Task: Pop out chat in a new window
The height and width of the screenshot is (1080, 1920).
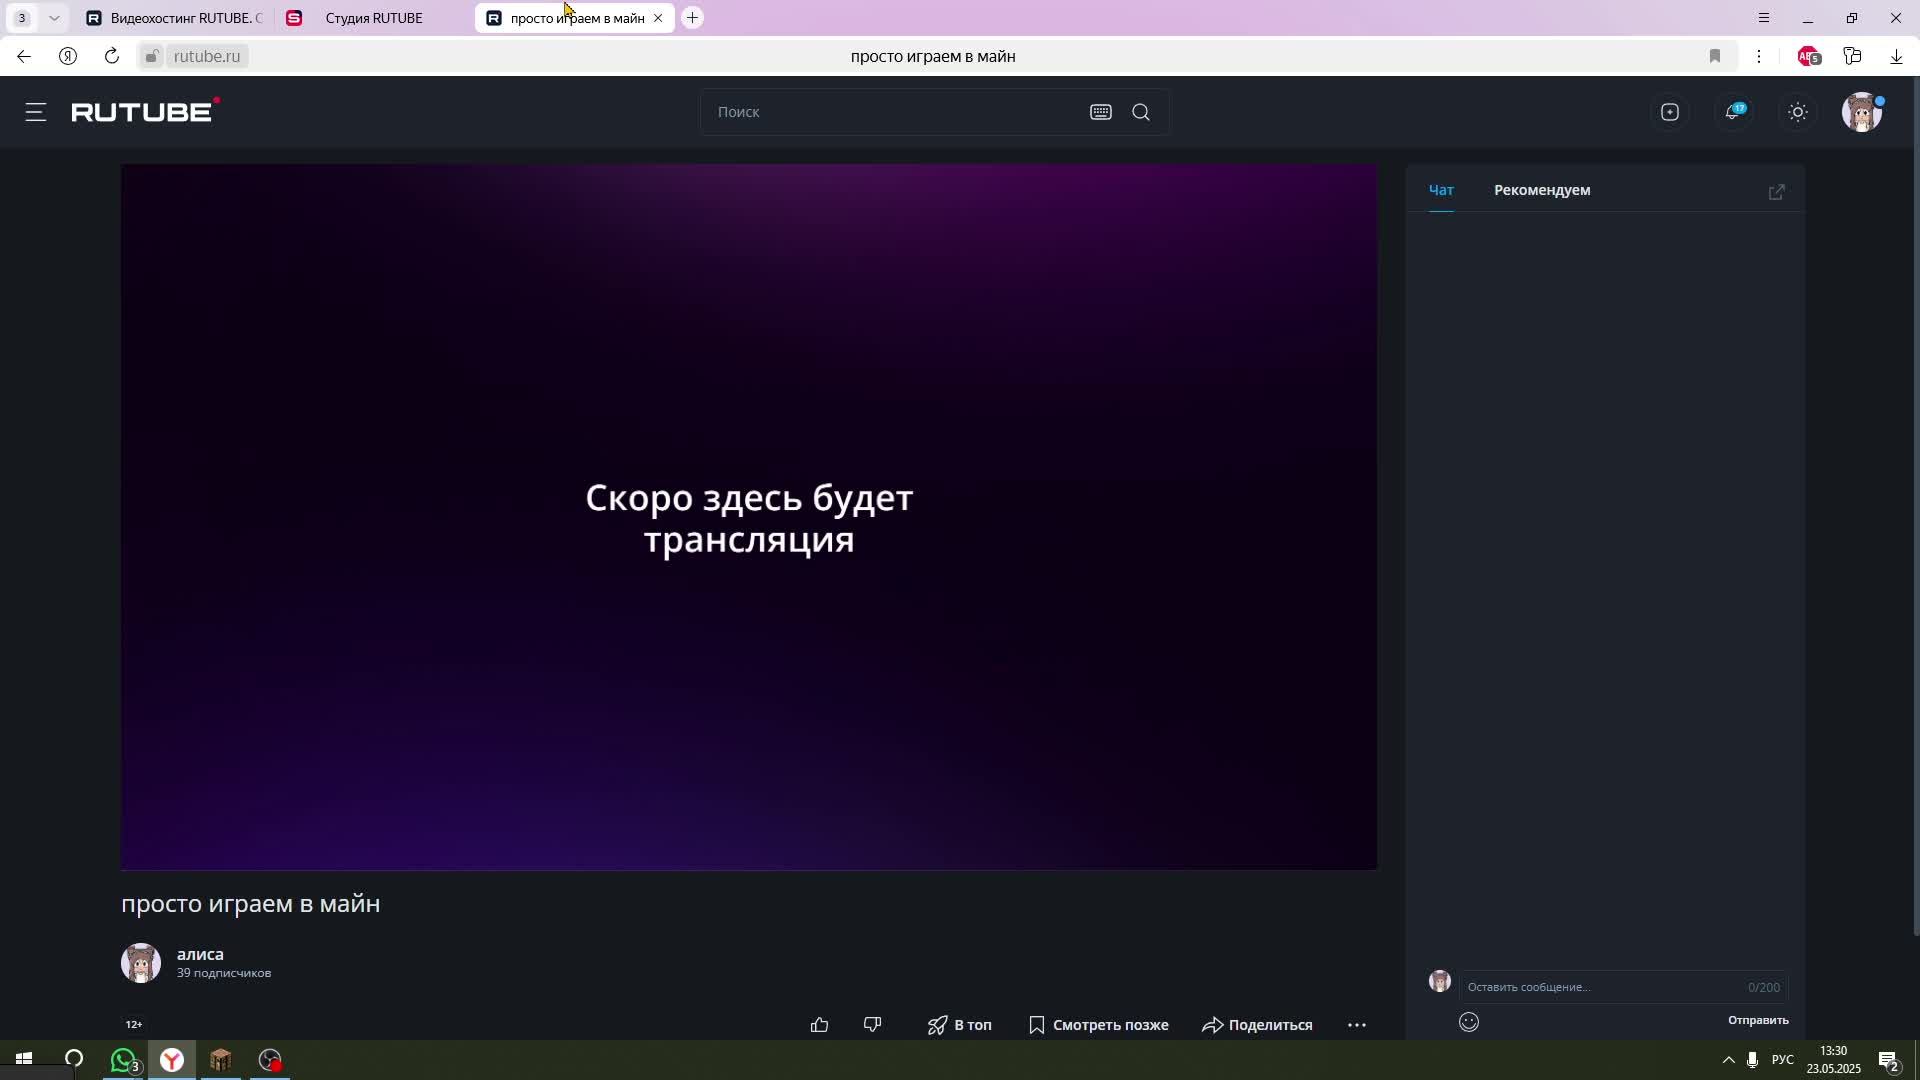Action: 1776,191
